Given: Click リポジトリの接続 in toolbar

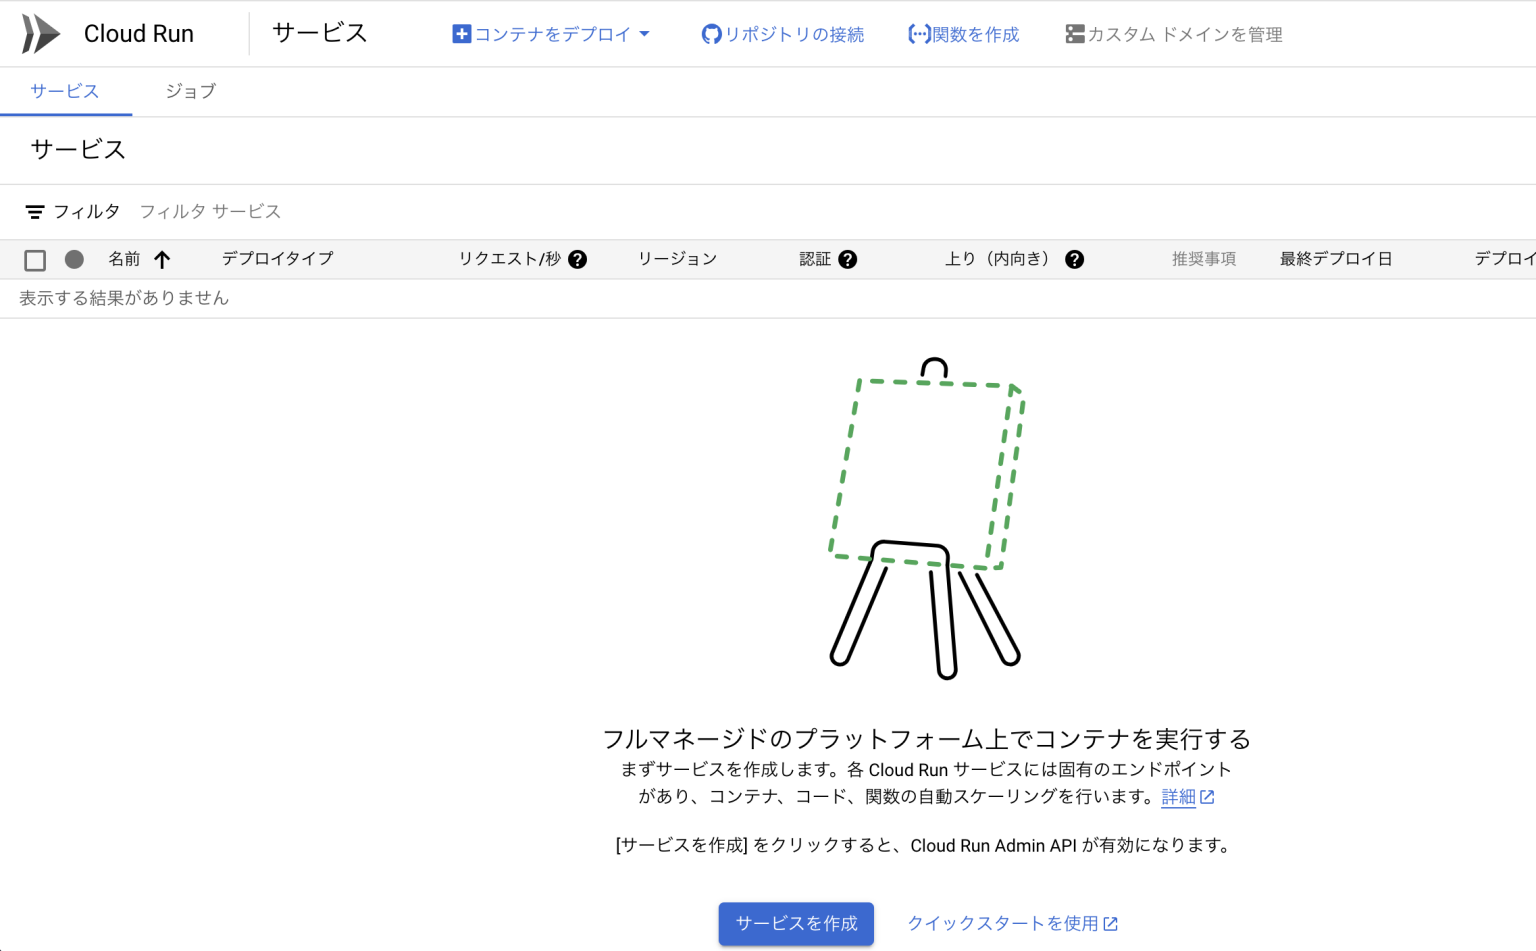Looking at the screenshot, I should (782, 34).
